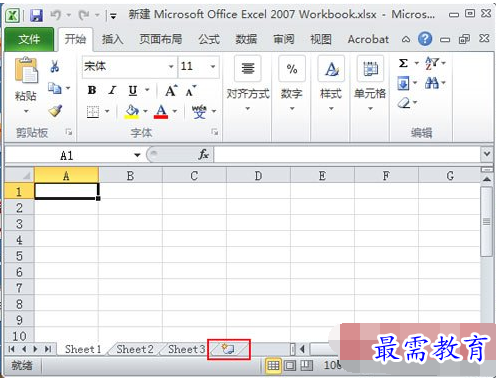Apply red Font Color A
The height and width of the screenshot is (380, 496).
point(161,111)
